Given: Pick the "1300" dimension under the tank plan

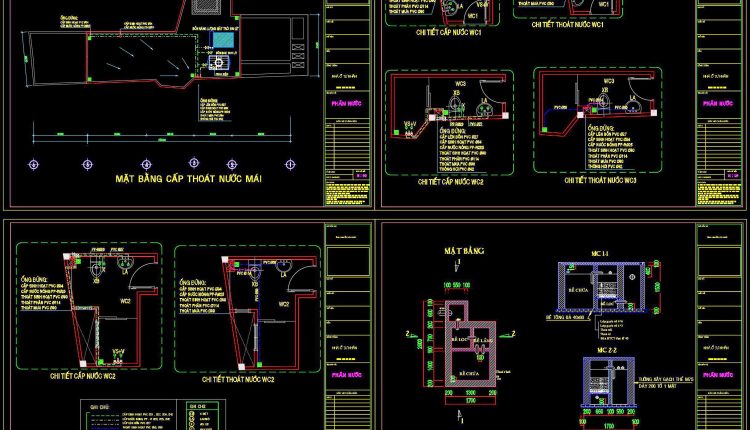Looking at the screenshot, I should pyautogui.click(x=470, y=393).
